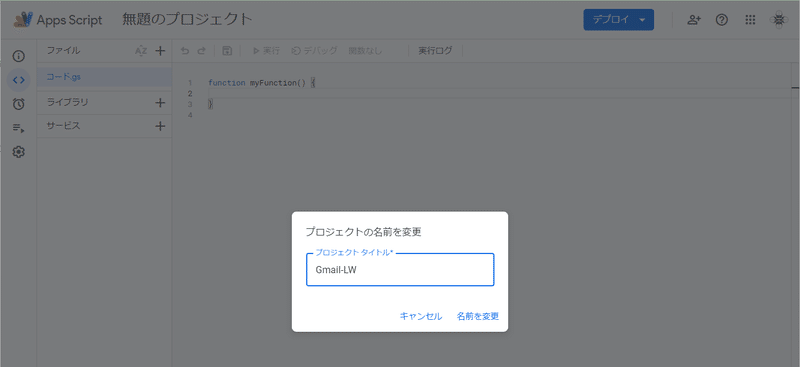Screen dimensions: 800x367
Task: Click the redo arrow in editor toolbar
Action: [x=201, y=51]
